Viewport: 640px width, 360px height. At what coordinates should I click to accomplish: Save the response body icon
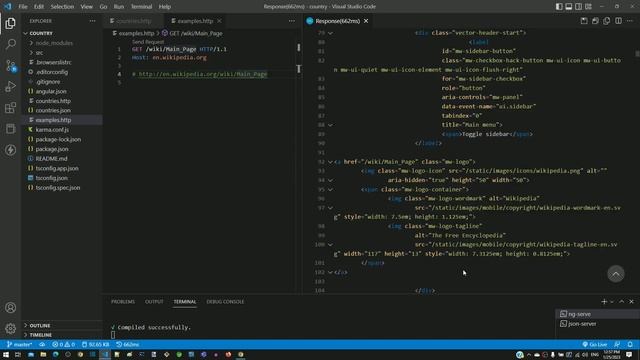click(x=595, y=21)
